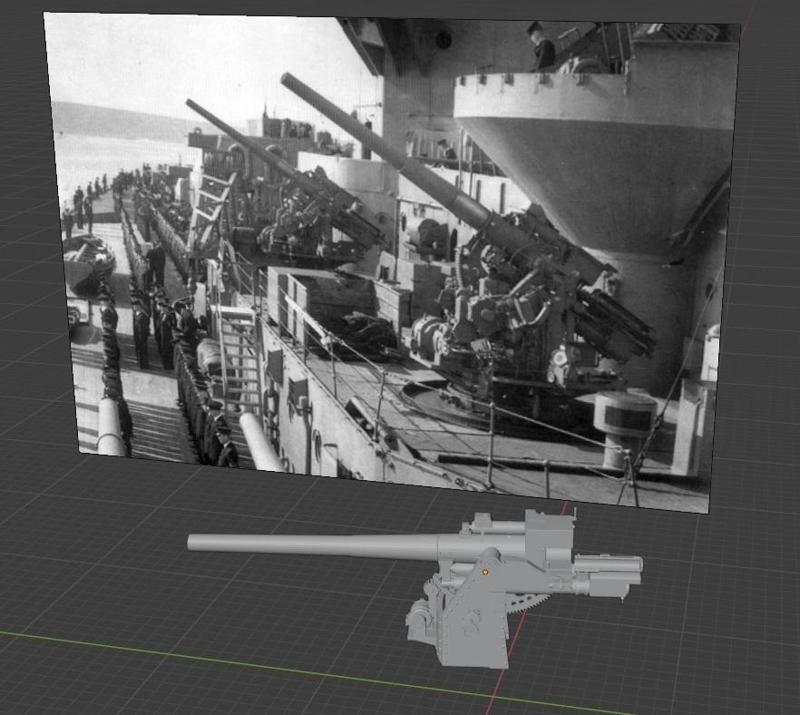This screenshot has height=715, width=800.
Task: Select the naval gun barrel
Action: (300, 545)
